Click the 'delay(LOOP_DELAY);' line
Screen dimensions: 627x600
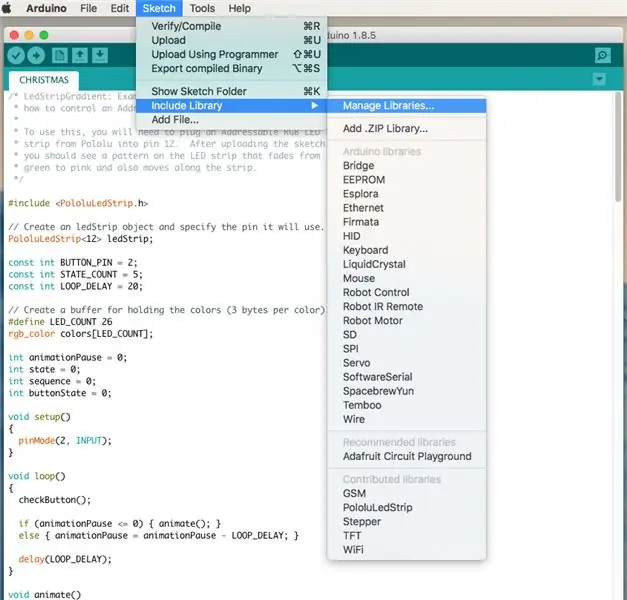pos(65,559)
